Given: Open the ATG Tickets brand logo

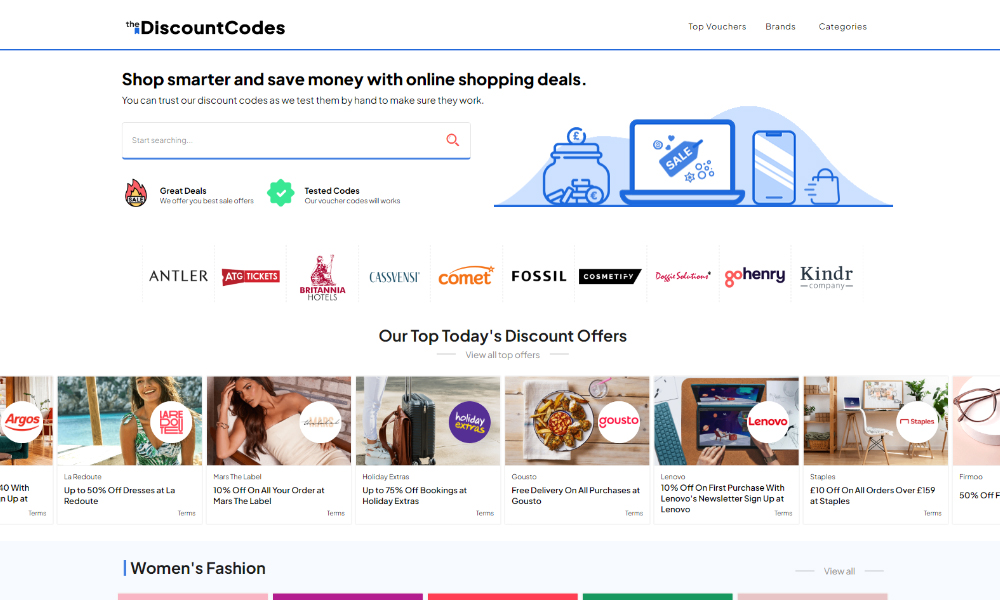Looking at the screenshot, I should [251, 276].
